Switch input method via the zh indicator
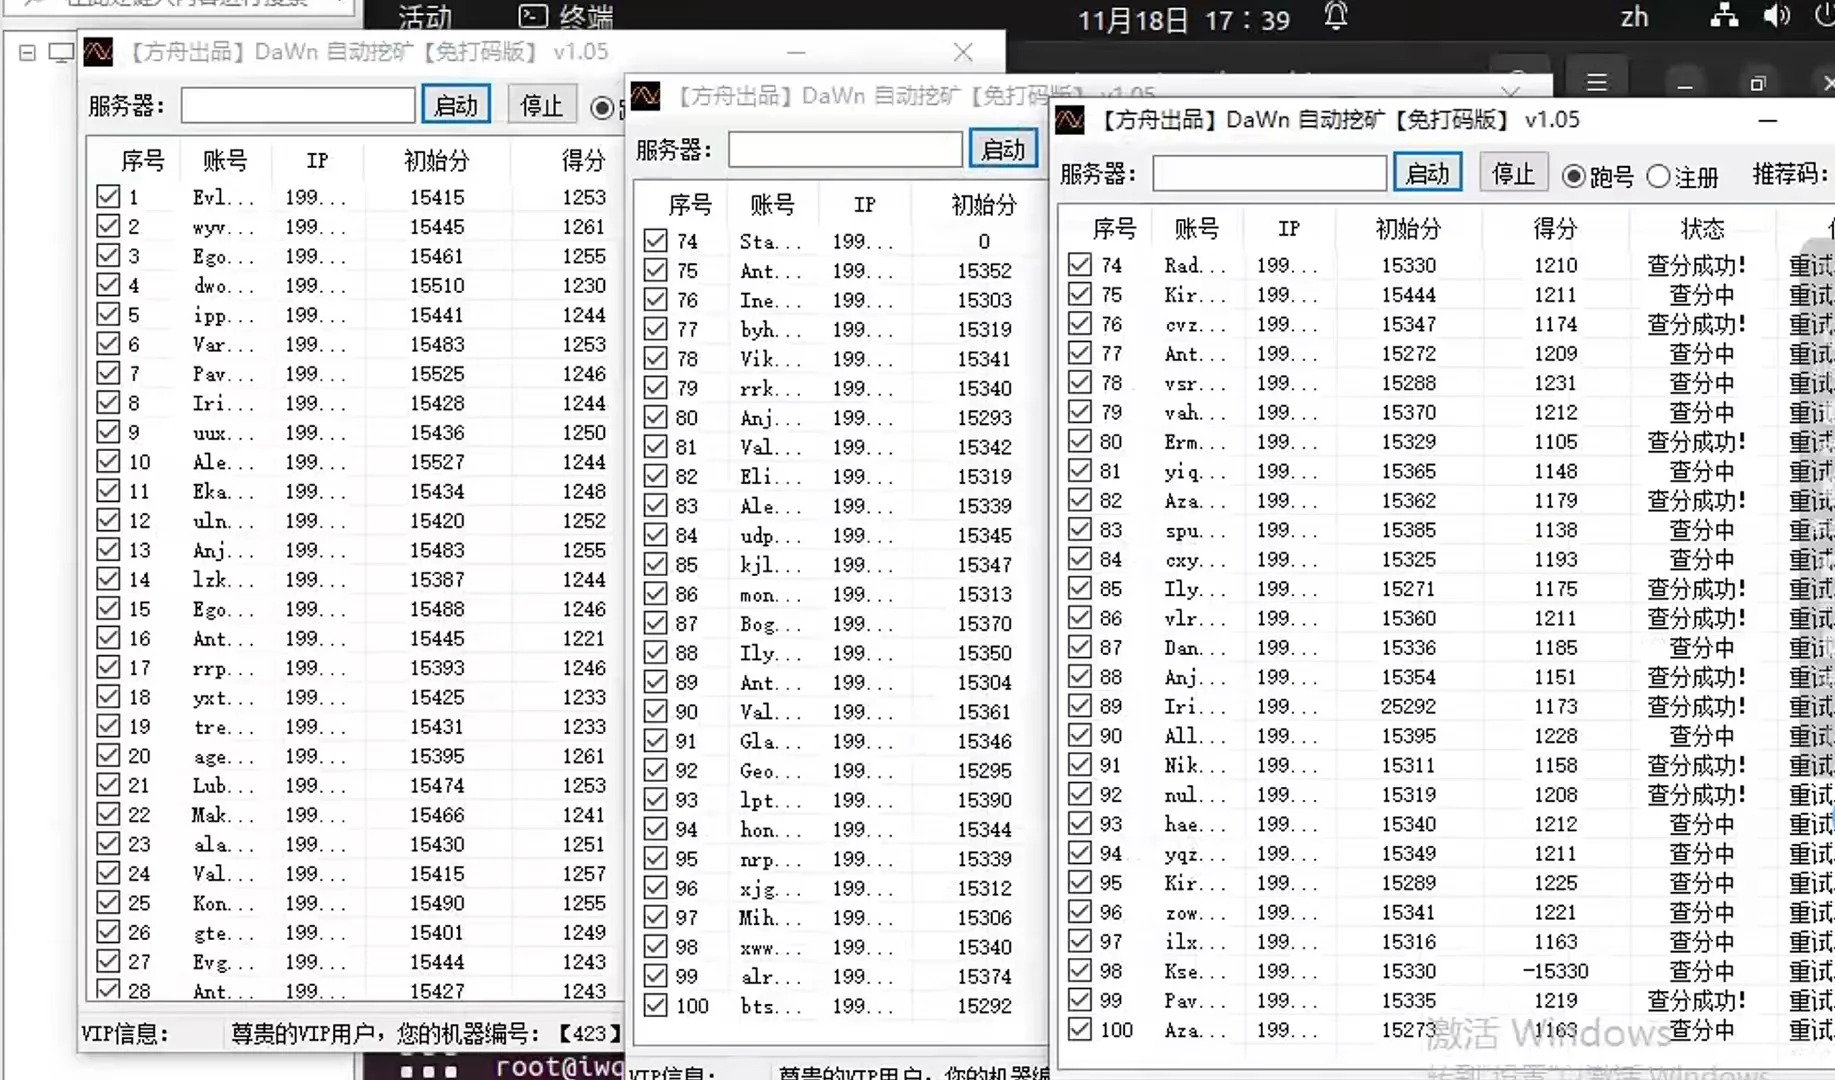Viewport: 1835px width, 1080px height. pyautogui.click(x=1634, y=16)
